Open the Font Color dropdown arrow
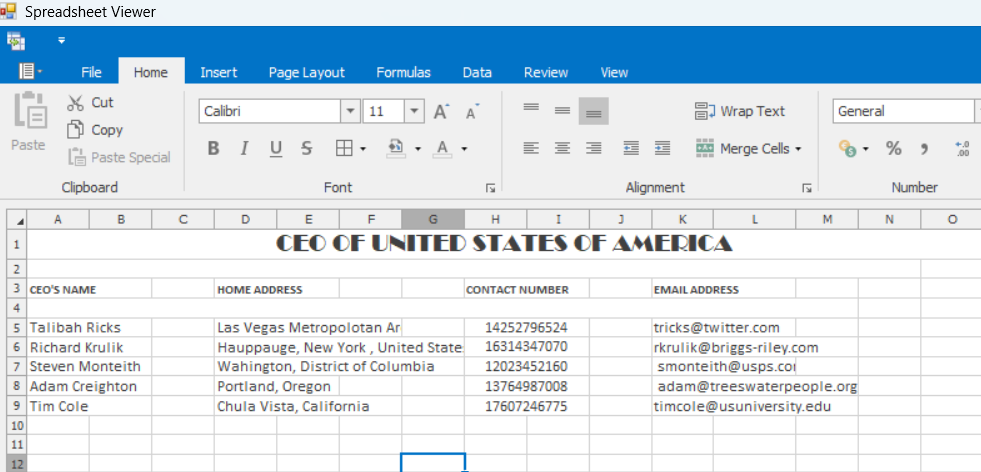 [464, 149]
